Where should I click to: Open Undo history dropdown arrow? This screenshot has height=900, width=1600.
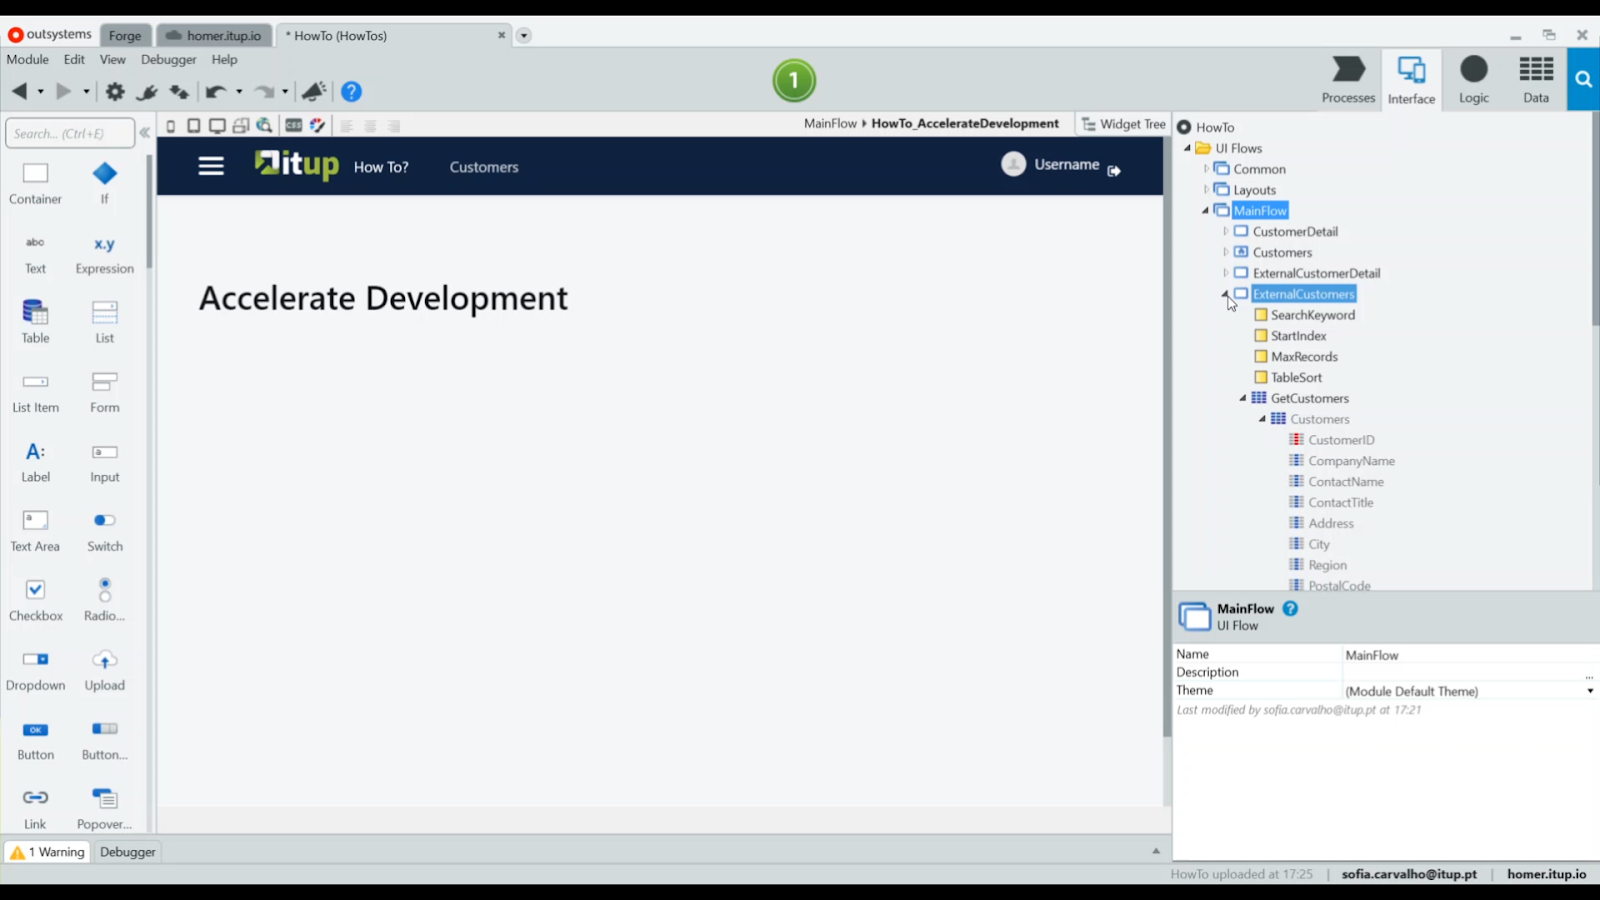[239, 92]
